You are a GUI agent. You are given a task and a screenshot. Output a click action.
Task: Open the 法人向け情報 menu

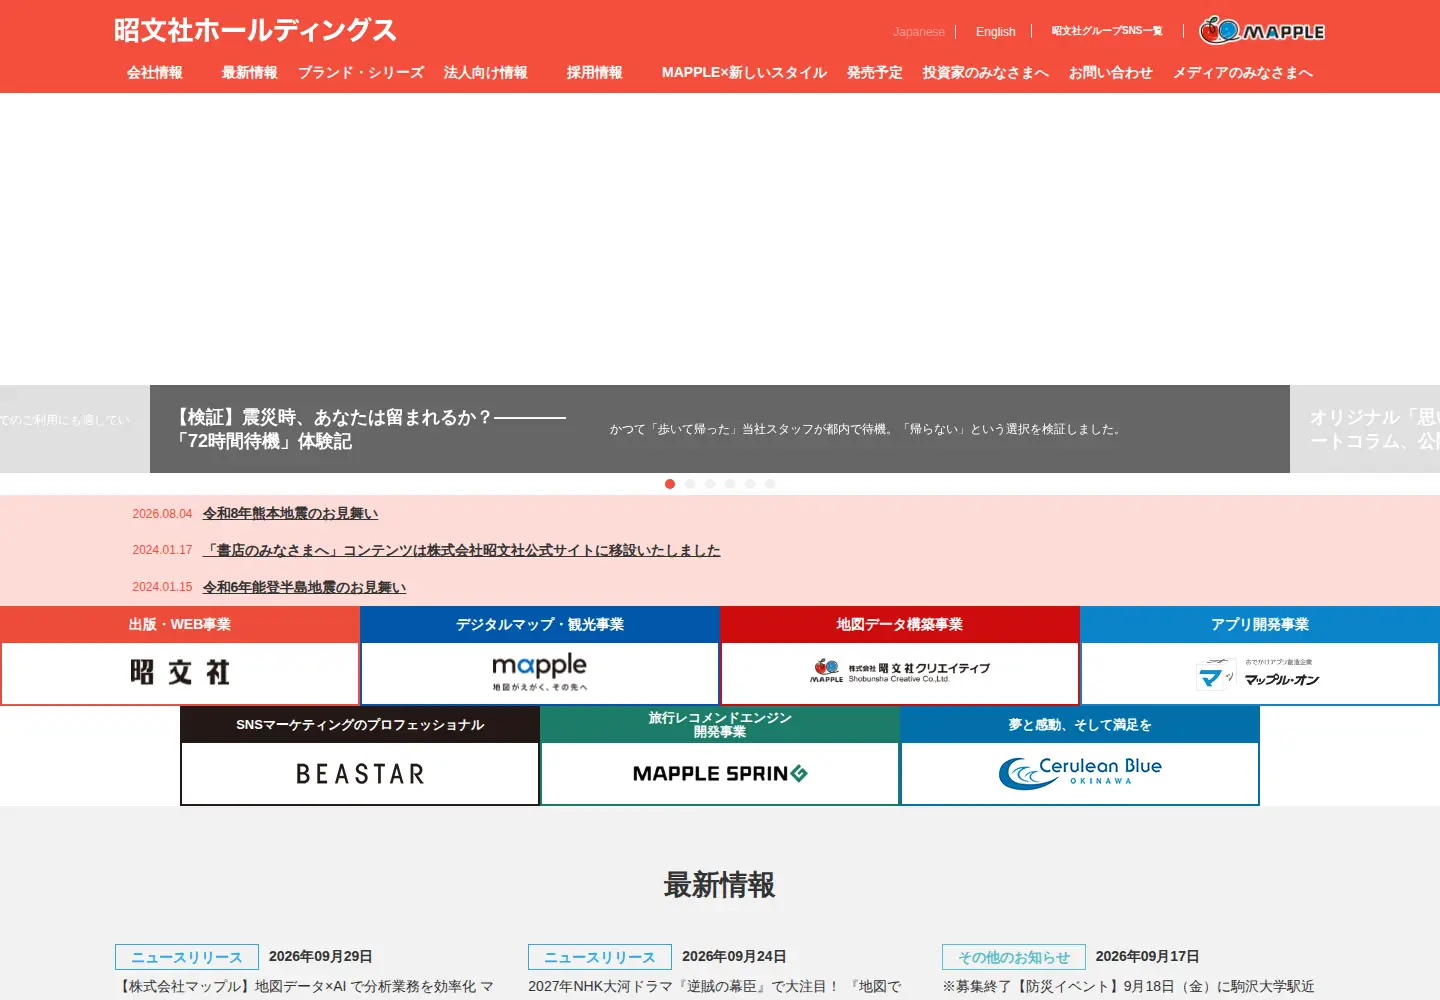click(x=486, y=72)
